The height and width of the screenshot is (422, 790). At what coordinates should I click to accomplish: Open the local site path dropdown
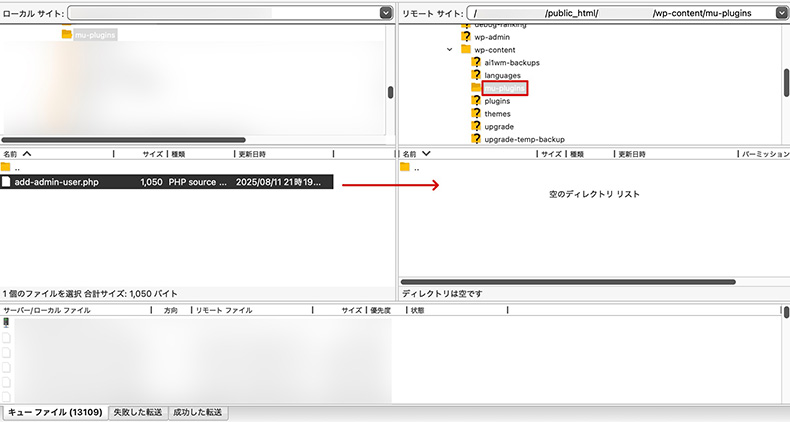click(386, 13)
